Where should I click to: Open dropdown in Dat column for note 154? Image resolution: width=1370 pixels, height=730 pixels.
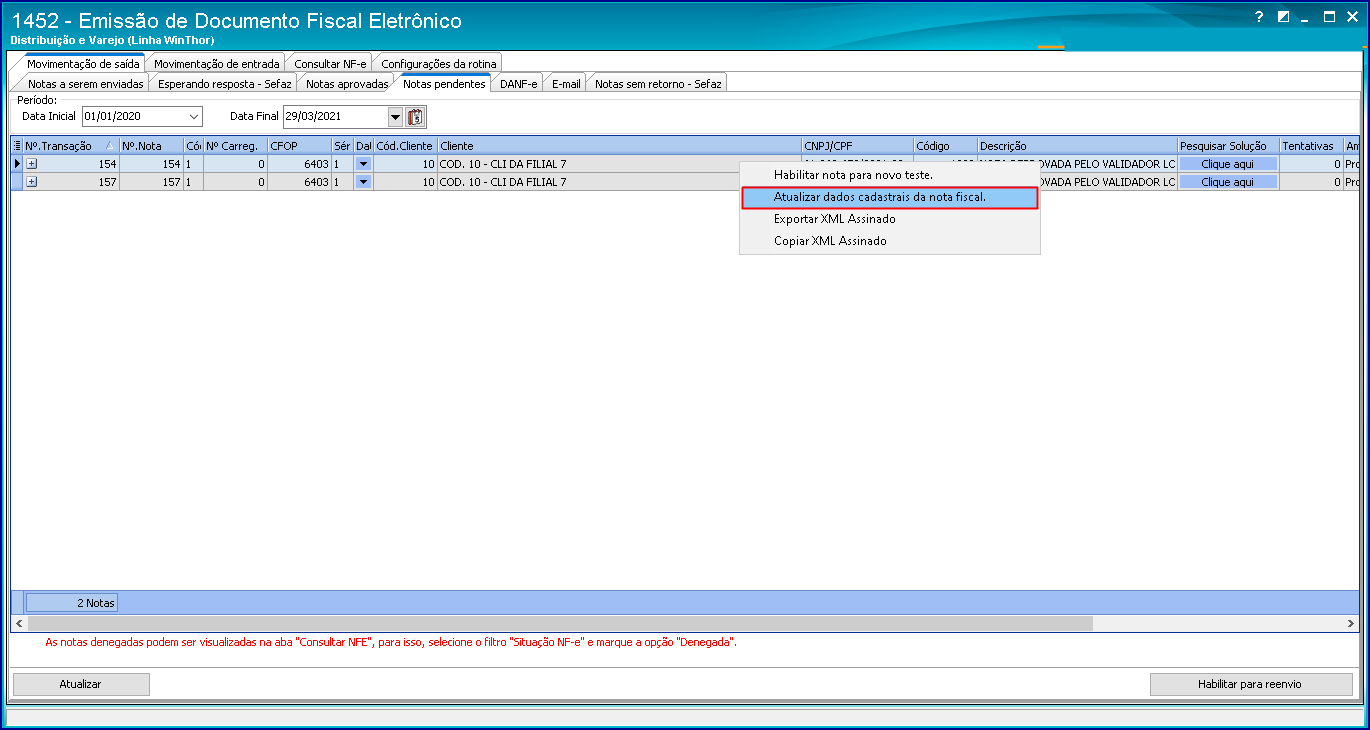pos(363,164)
